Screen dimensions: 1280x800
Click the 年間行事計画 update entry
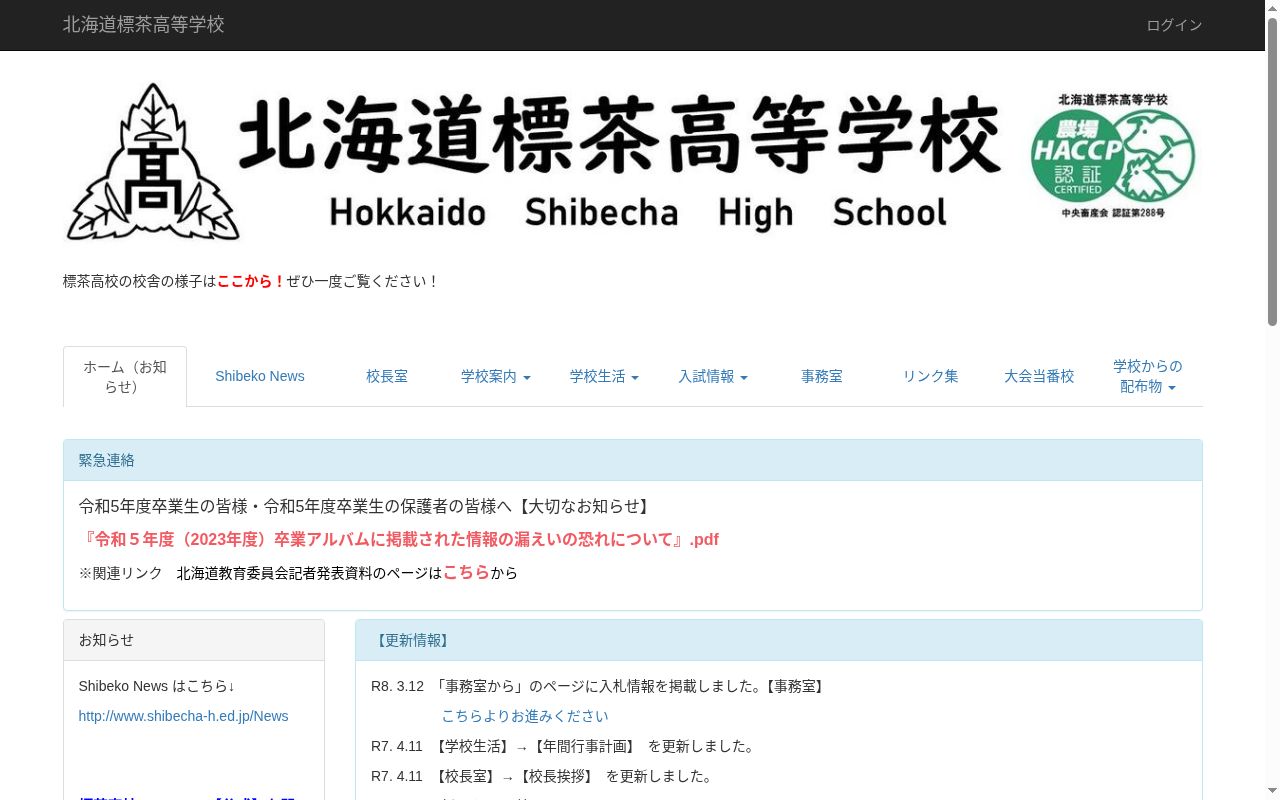565,746
